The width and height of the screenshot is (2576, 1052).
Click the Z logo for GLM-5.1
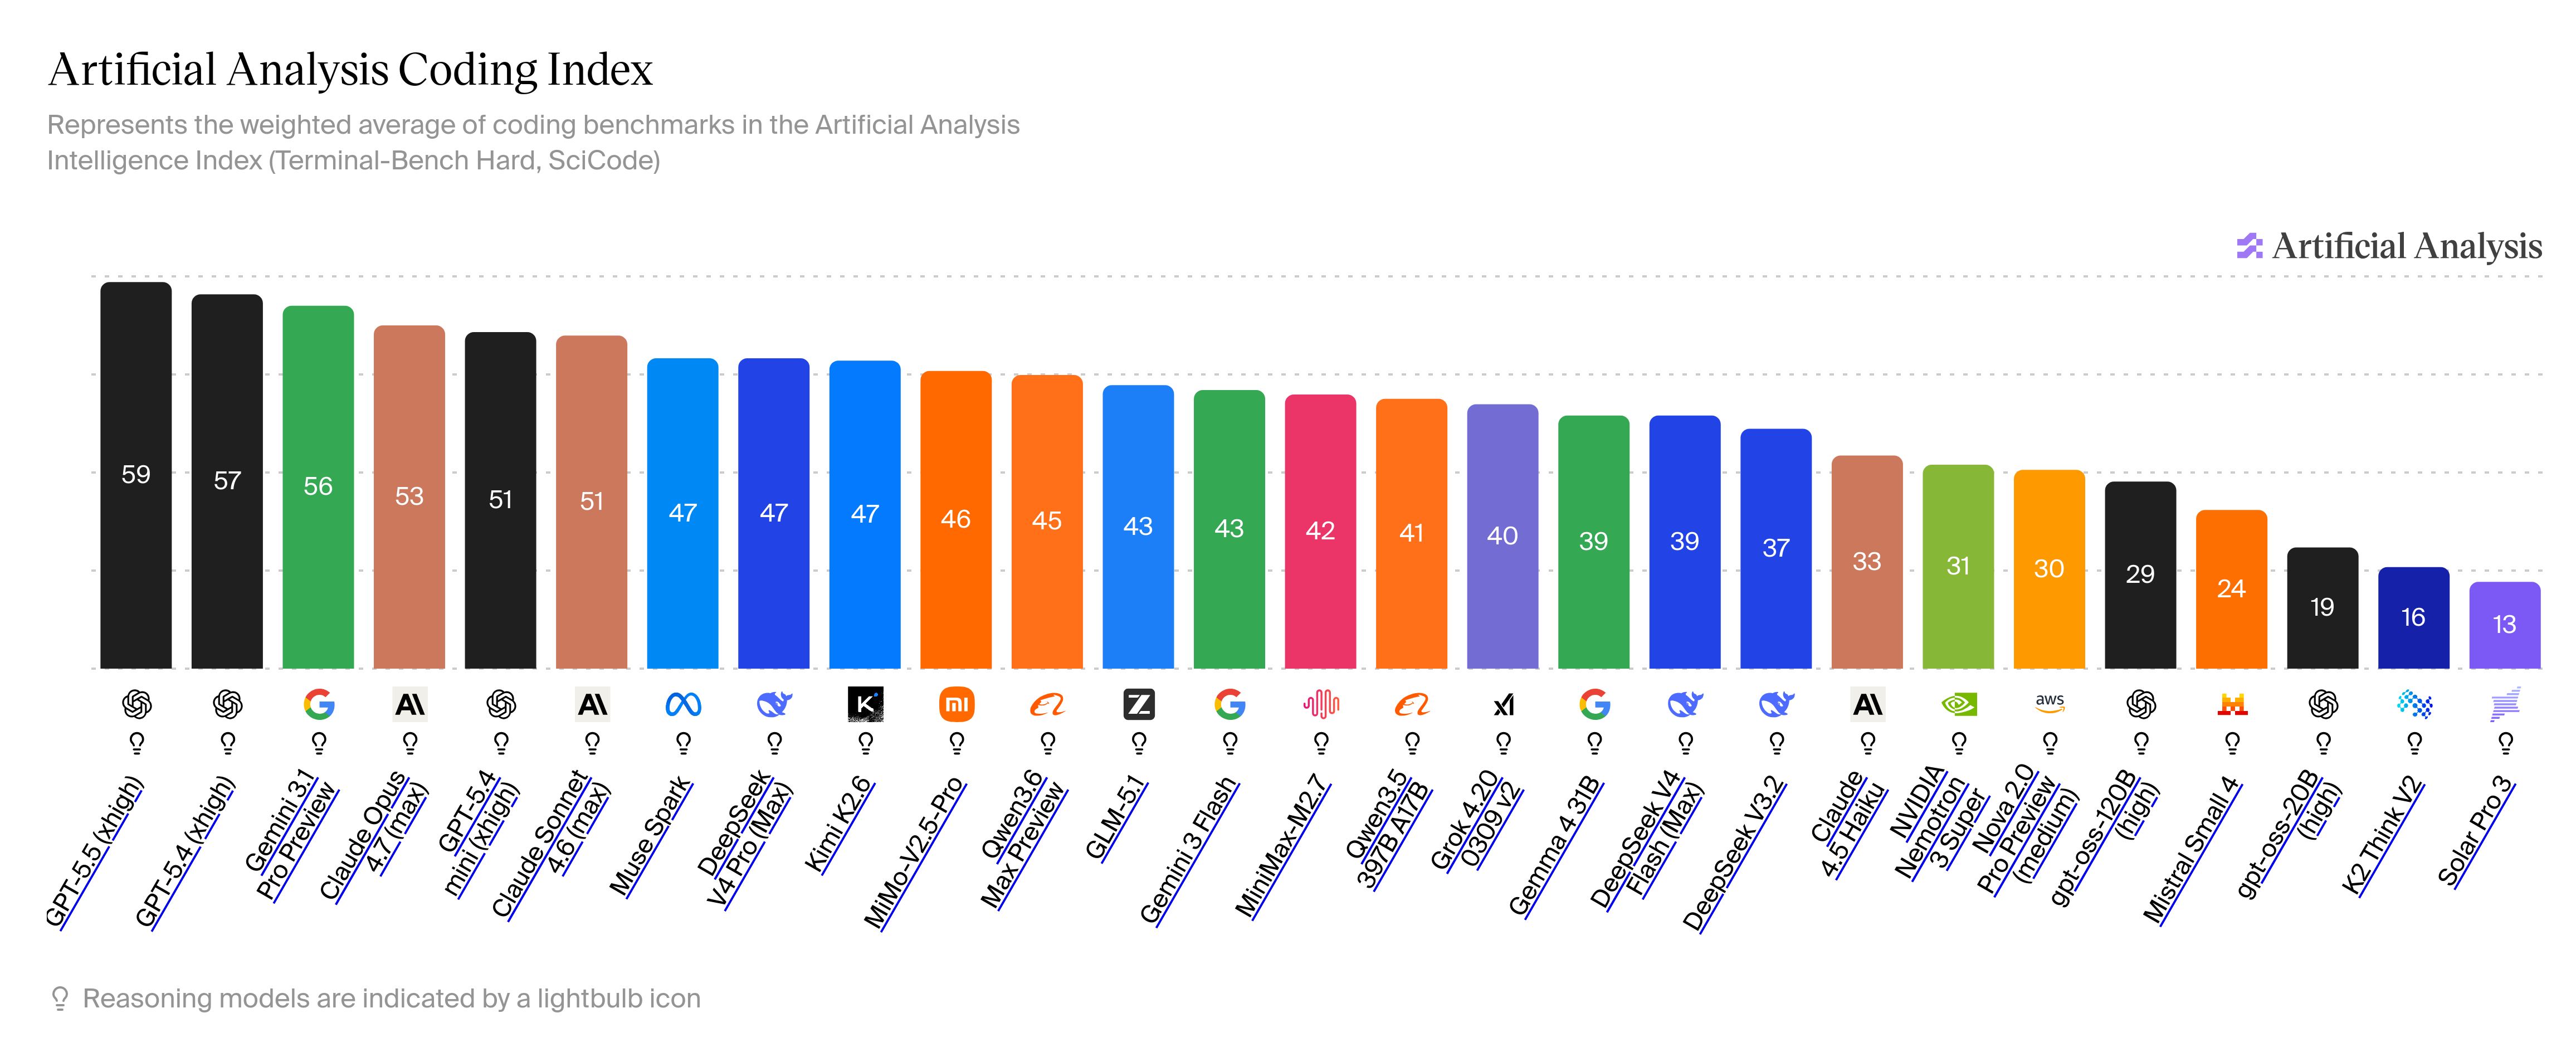1138,705
